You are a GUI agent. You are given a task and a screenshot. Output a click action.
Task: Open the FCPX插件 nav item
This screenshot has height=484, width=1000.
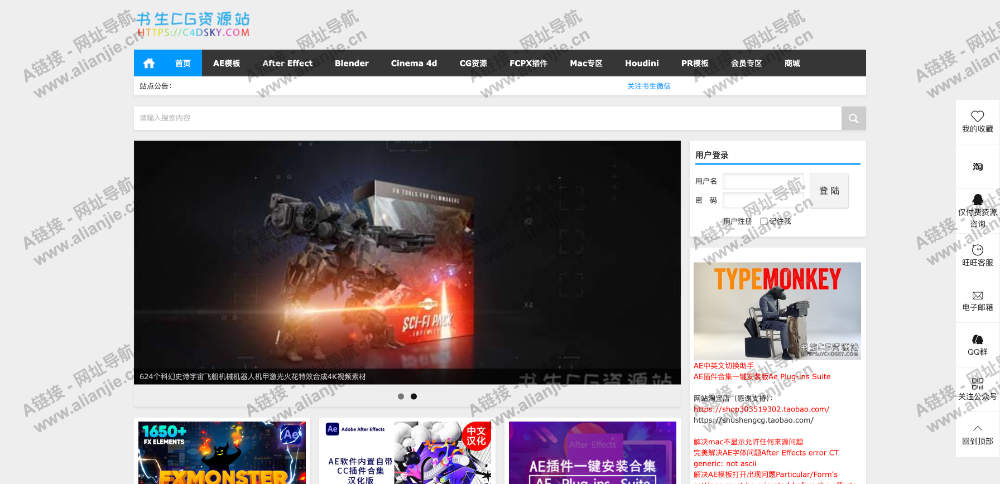pos(528,63)
